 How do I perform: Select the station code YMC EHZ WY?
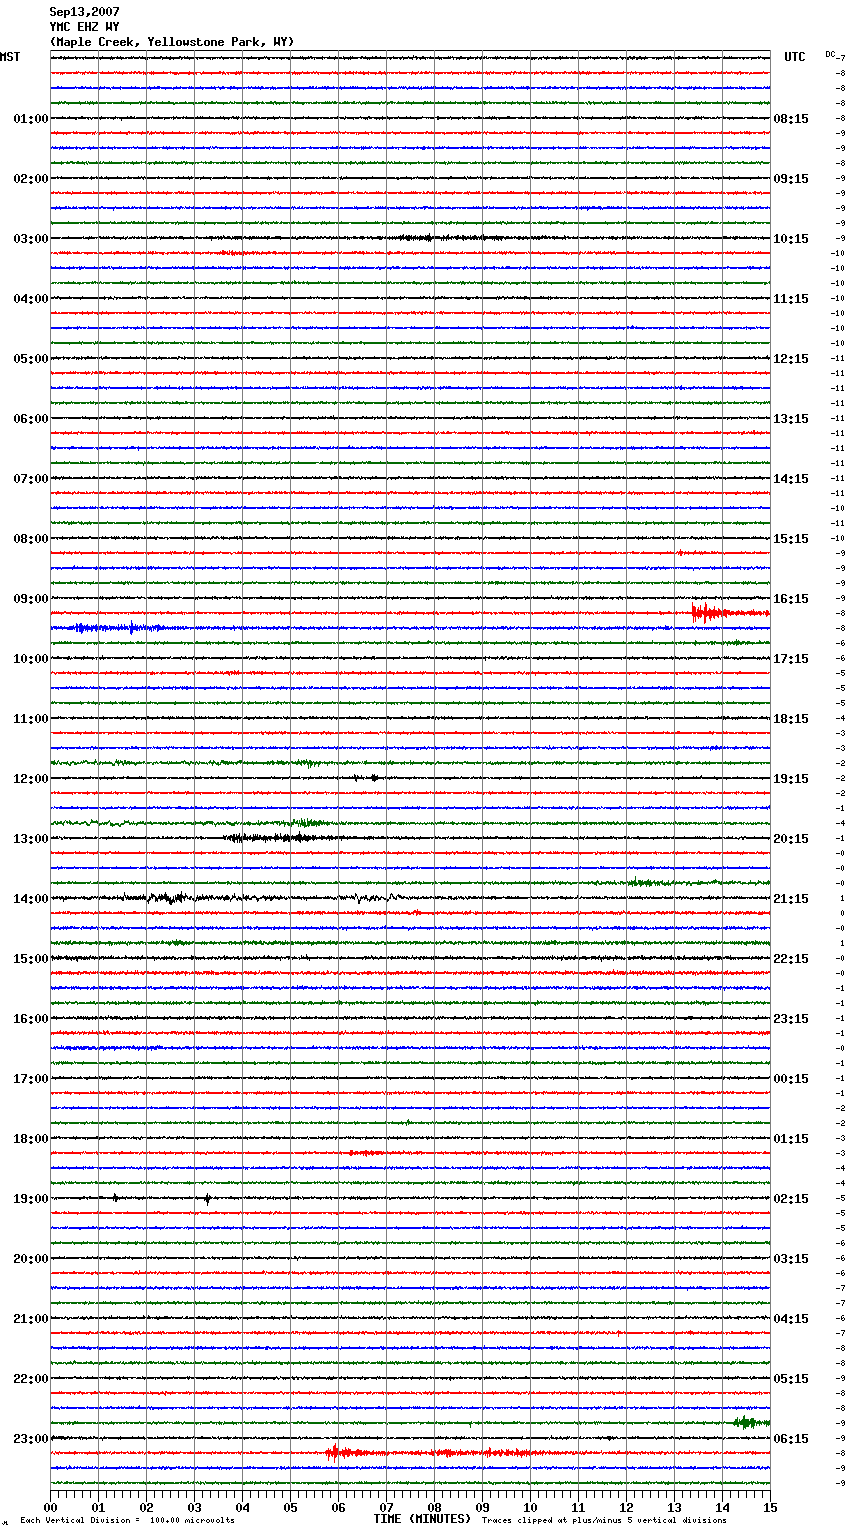[x=84, y=27]
